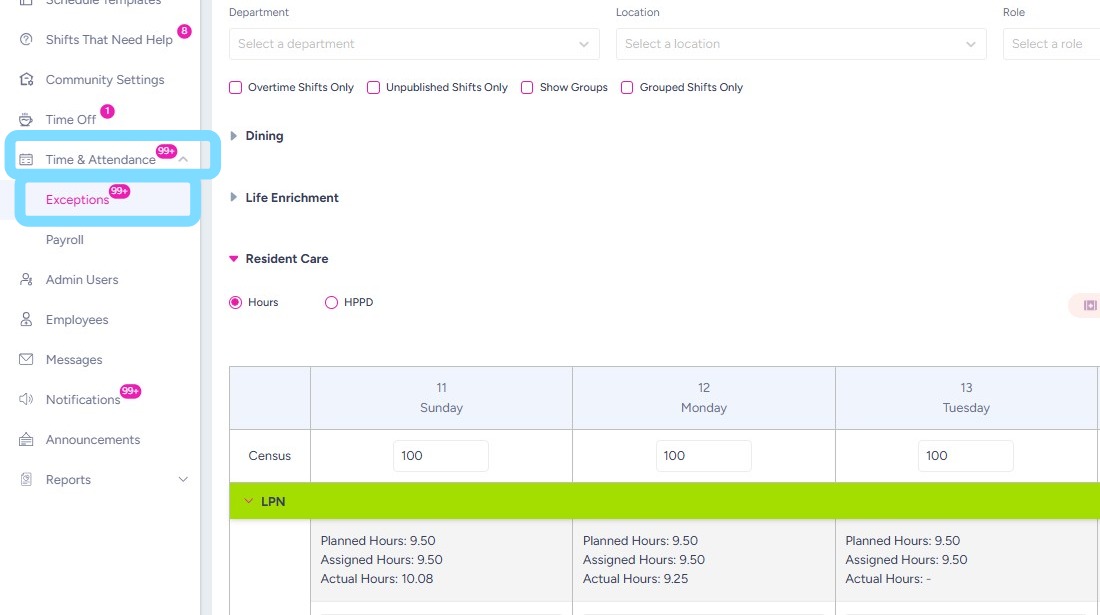
Task: Click the Sunday Census input field
Action: point(441,456)
